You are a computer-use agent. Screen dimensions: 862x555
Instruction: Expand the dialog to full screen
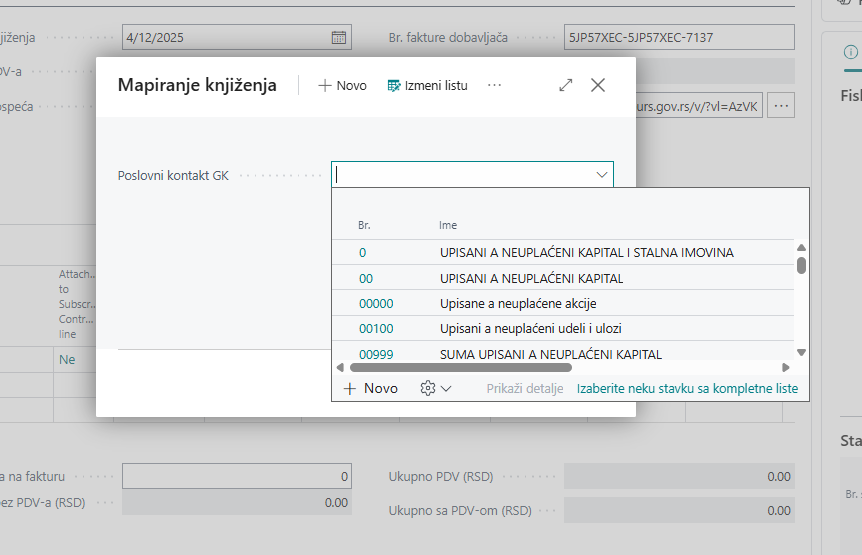tap(566, 86)
